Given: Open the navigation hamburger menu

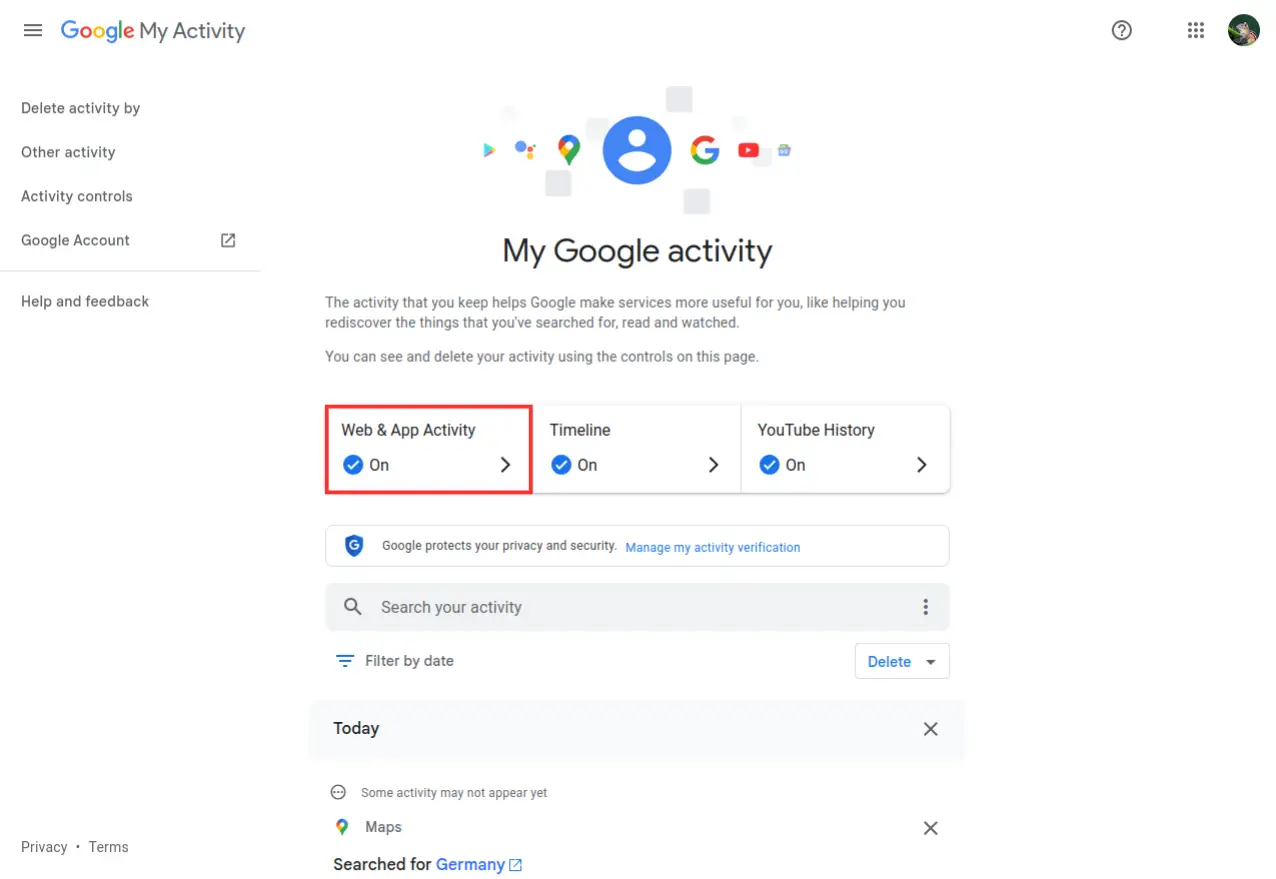Looking at the screenshot, I should coord(32,30).
